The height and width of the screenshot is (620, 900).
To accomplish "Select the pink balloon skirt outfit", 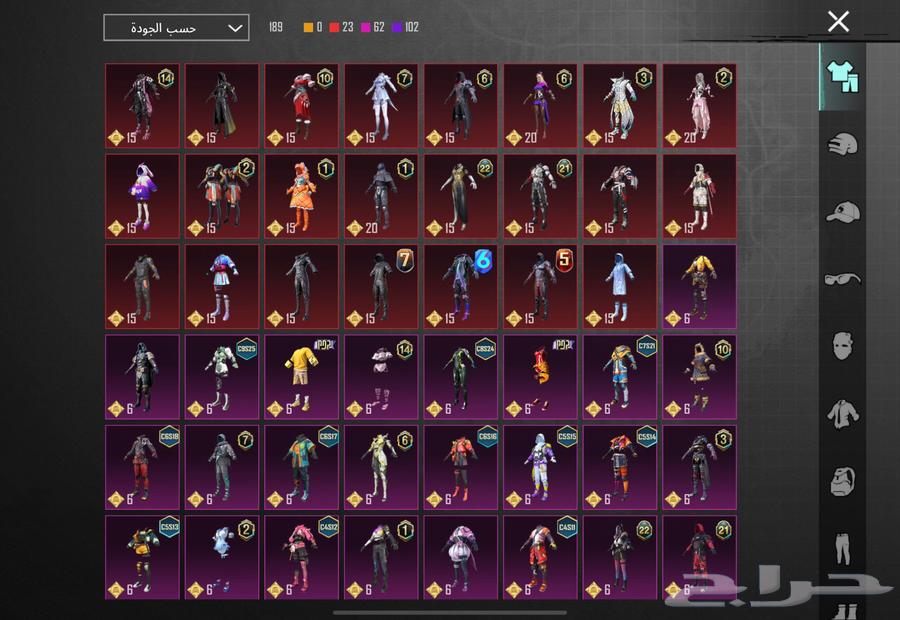I will pos(461,557).
